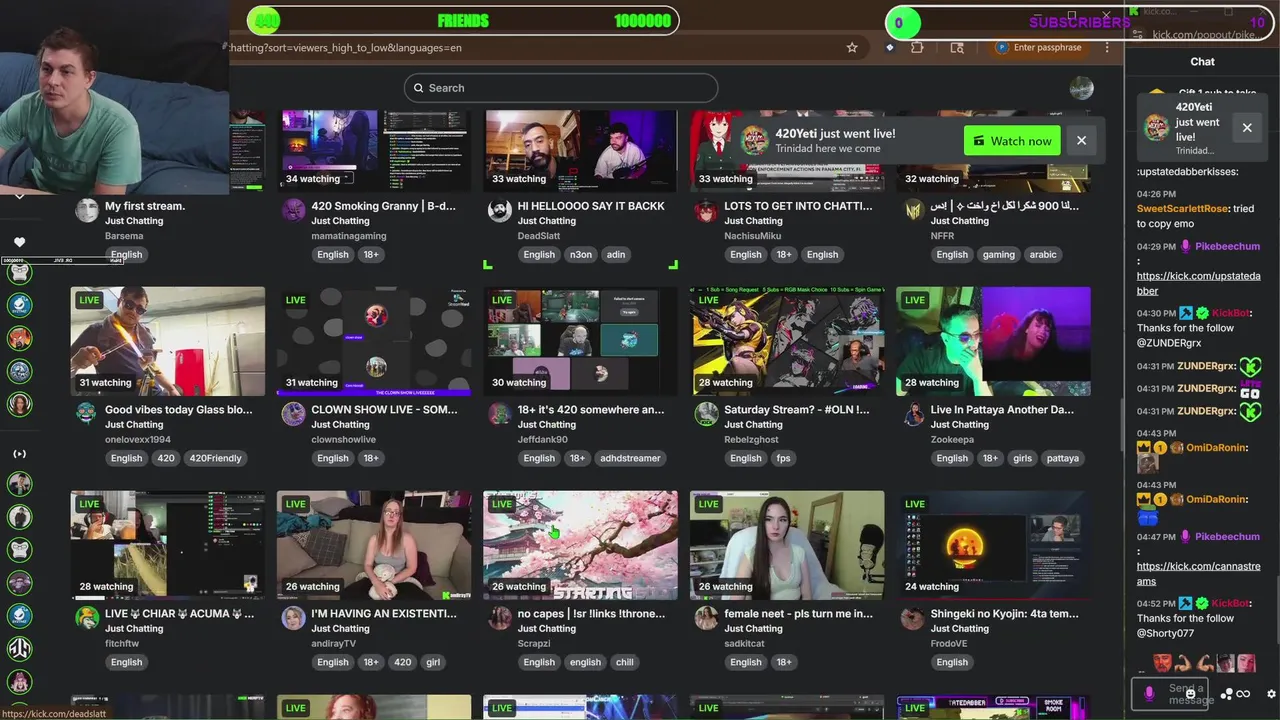This screenshot has height=720, width=1280.
Task: Click the Chat header in popout window
Action: 1202,62
